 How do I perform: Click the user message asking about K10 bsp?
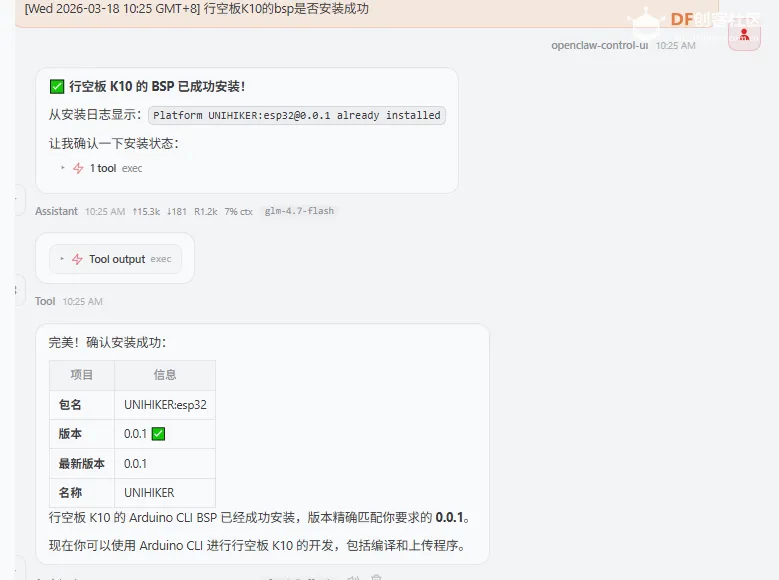[x=367, y=11]
